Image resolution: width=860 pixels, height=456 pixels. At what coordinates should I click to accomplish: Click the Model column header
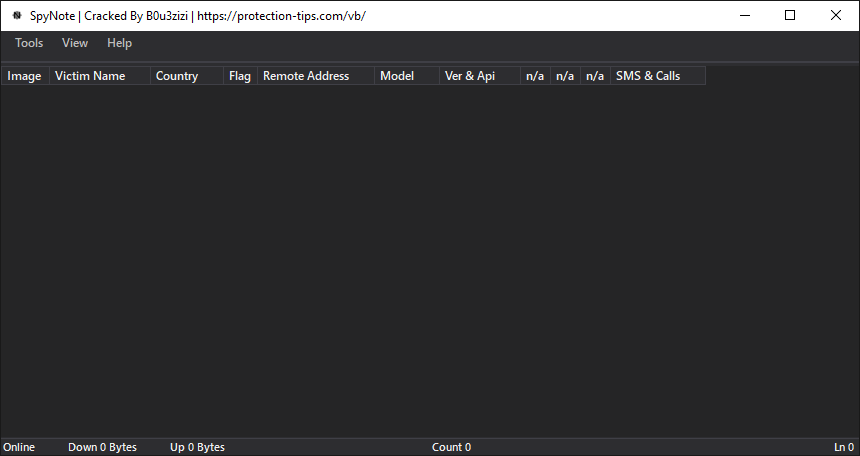tap(406, 76)
